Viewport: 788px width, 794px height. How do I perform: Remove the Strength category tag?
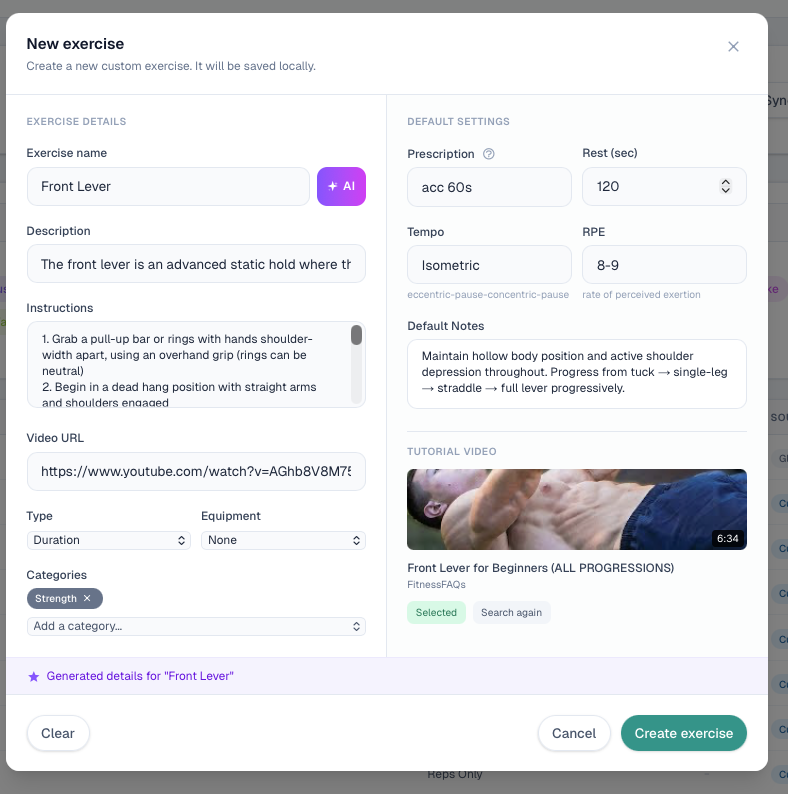pos(87,598)
